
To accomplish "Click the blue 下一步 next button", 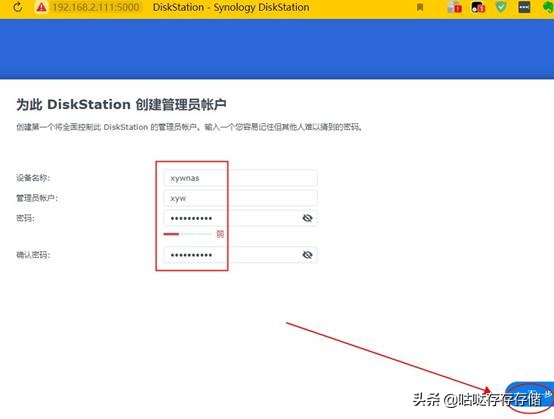I will (x=530, y=394).
